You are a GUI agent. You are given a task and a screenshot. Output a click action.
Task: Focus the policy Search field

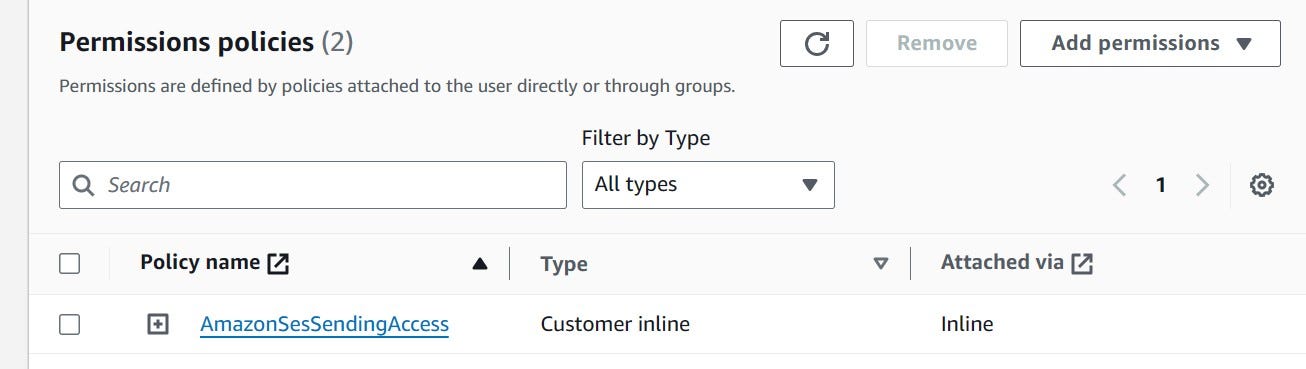[313, 185]
